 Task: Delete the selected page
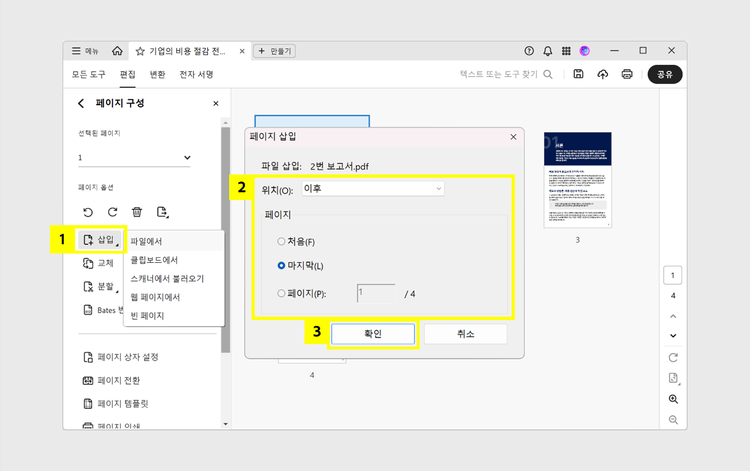pos(137,212)
